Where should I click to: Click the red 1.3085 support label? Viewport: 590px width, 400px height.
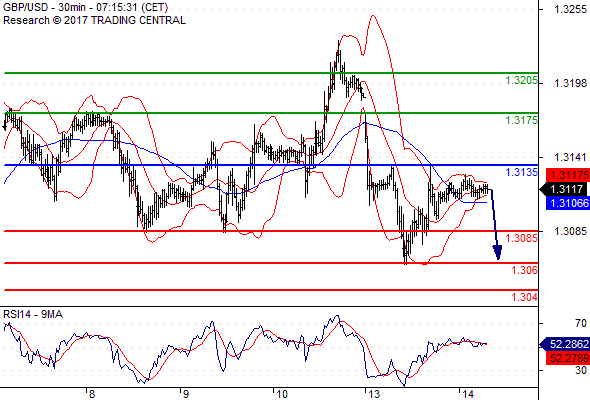click(521, 238)
